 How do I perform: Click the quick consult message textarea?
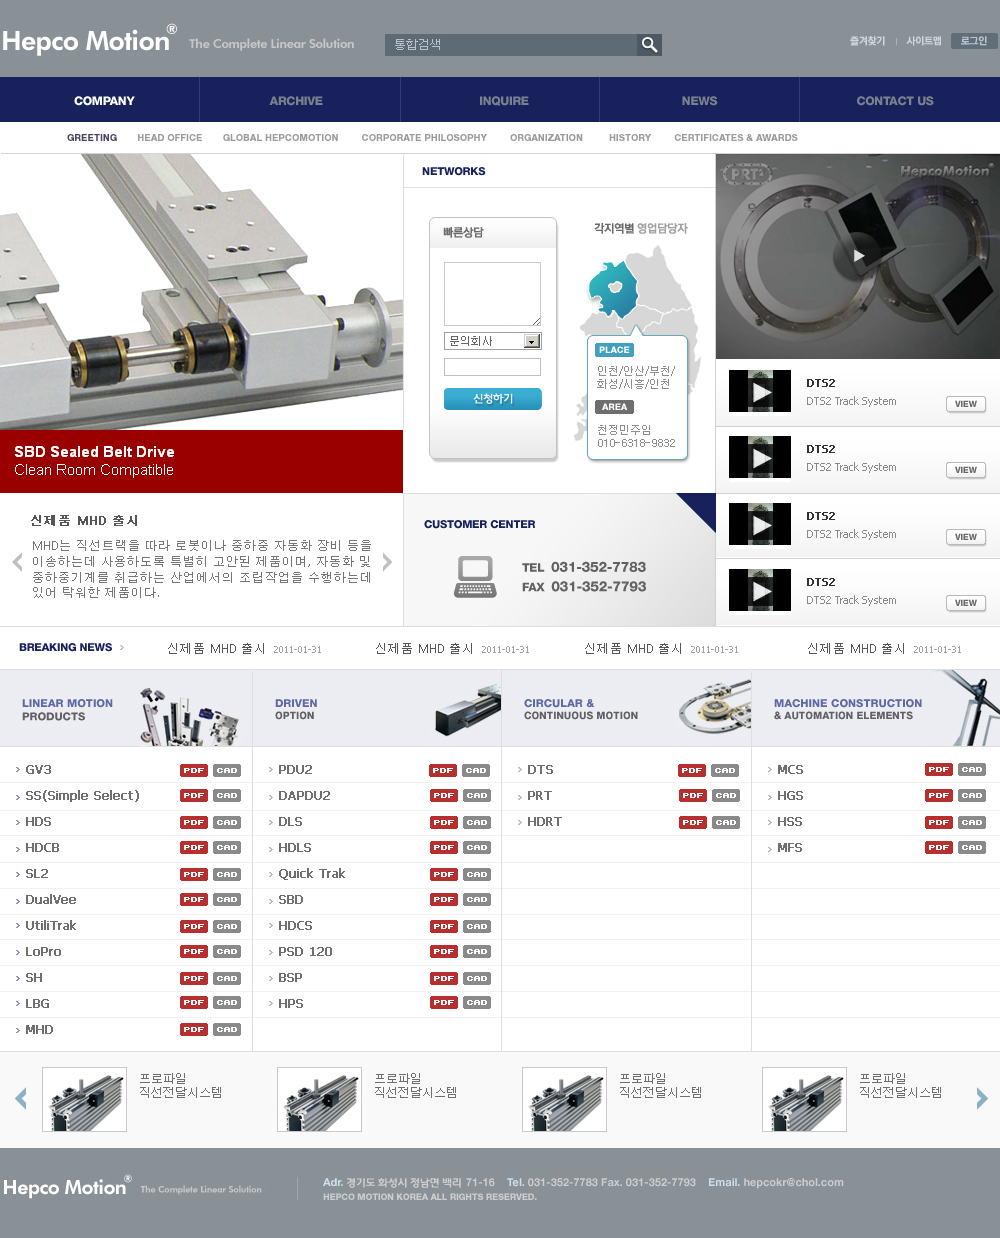pyautogui.click(x=492, y=294)
